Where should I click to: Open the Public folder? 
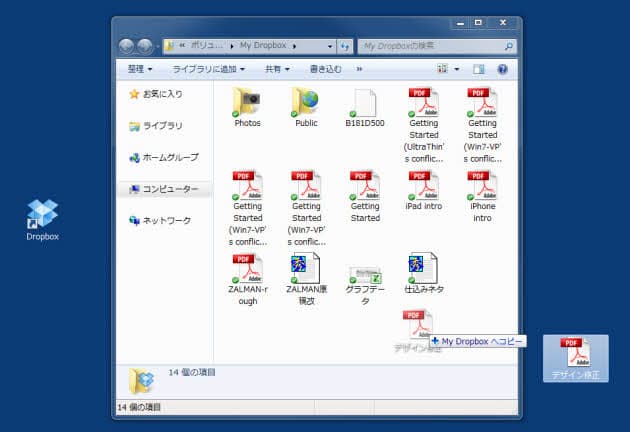click(306, 104)
